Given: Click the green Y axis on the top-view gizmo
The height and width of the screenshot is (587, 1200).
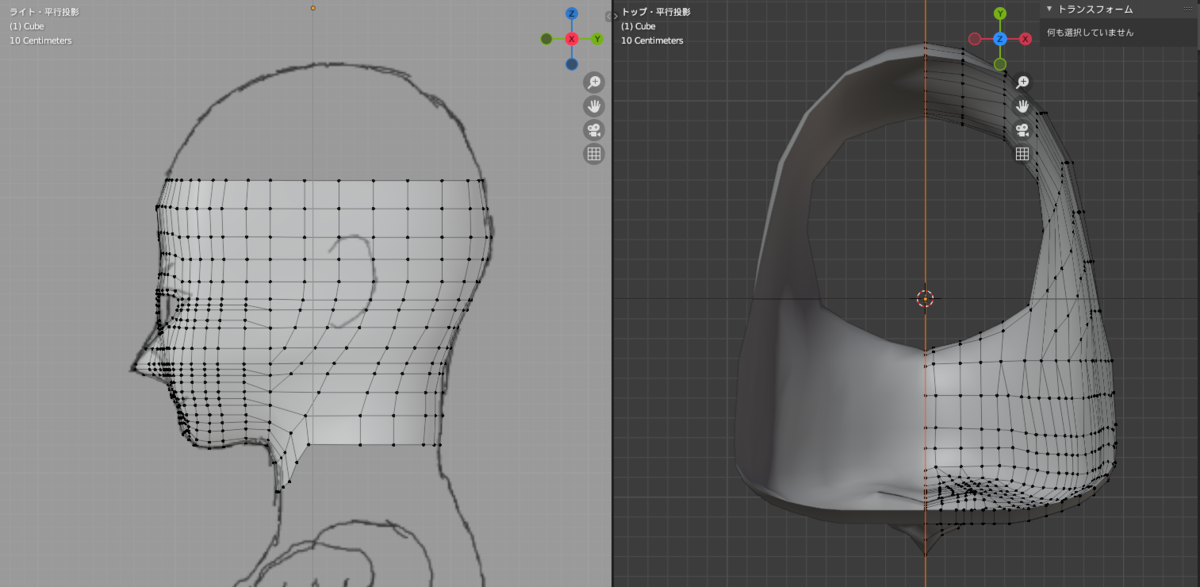Looking at the screenshot, I should (1000, 14).
